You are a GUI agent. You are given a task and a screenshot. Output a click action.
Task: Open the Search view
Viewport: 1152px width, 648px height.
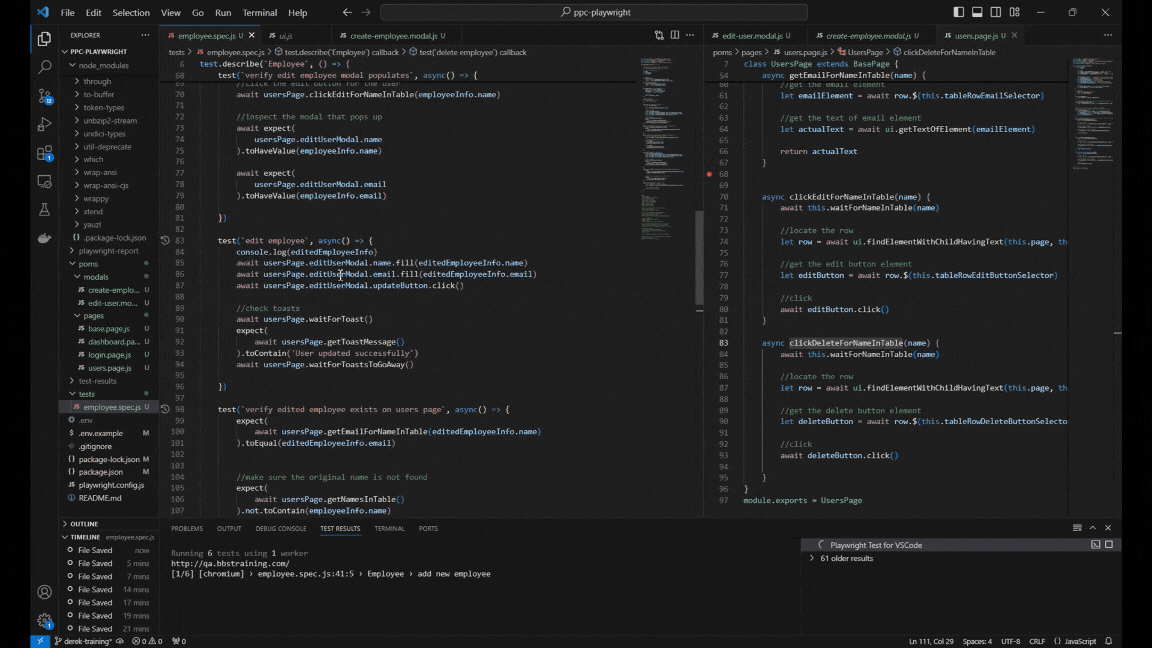coord(44,68)
